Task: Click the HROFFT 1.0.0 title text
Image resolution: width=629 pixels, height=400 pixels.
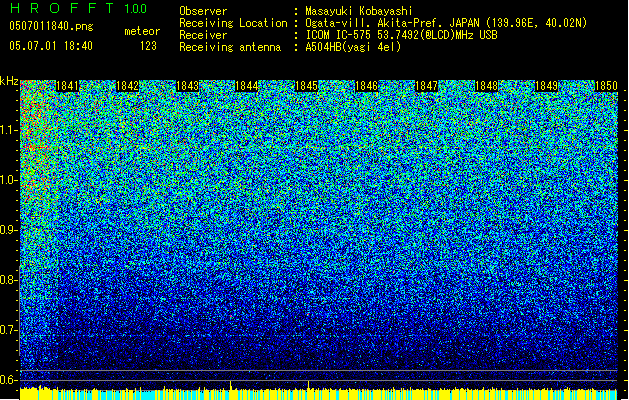Action: click(x=79, y=8)
